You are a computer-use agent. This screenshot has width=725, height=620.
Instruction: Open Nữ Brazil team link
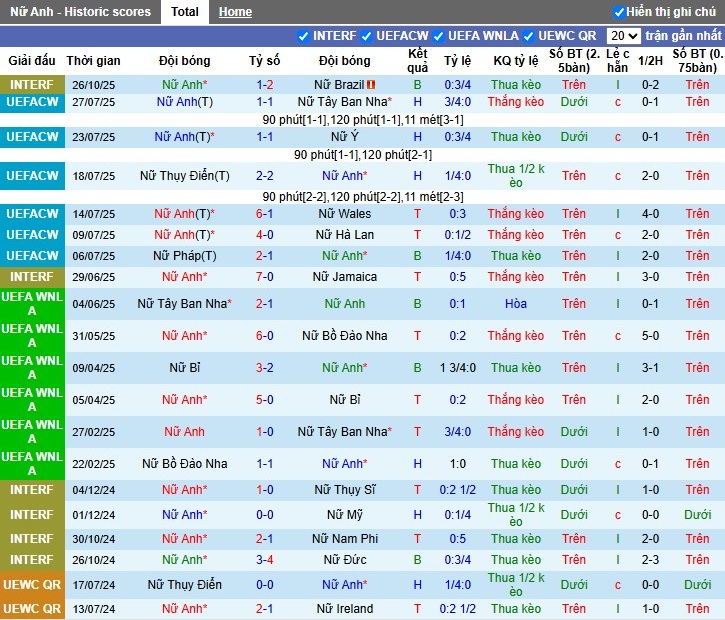339,85
